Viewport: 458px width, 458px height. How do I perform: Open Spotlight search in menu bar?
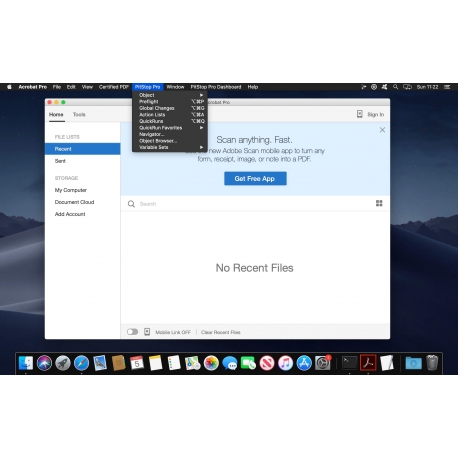pos(396,87)
